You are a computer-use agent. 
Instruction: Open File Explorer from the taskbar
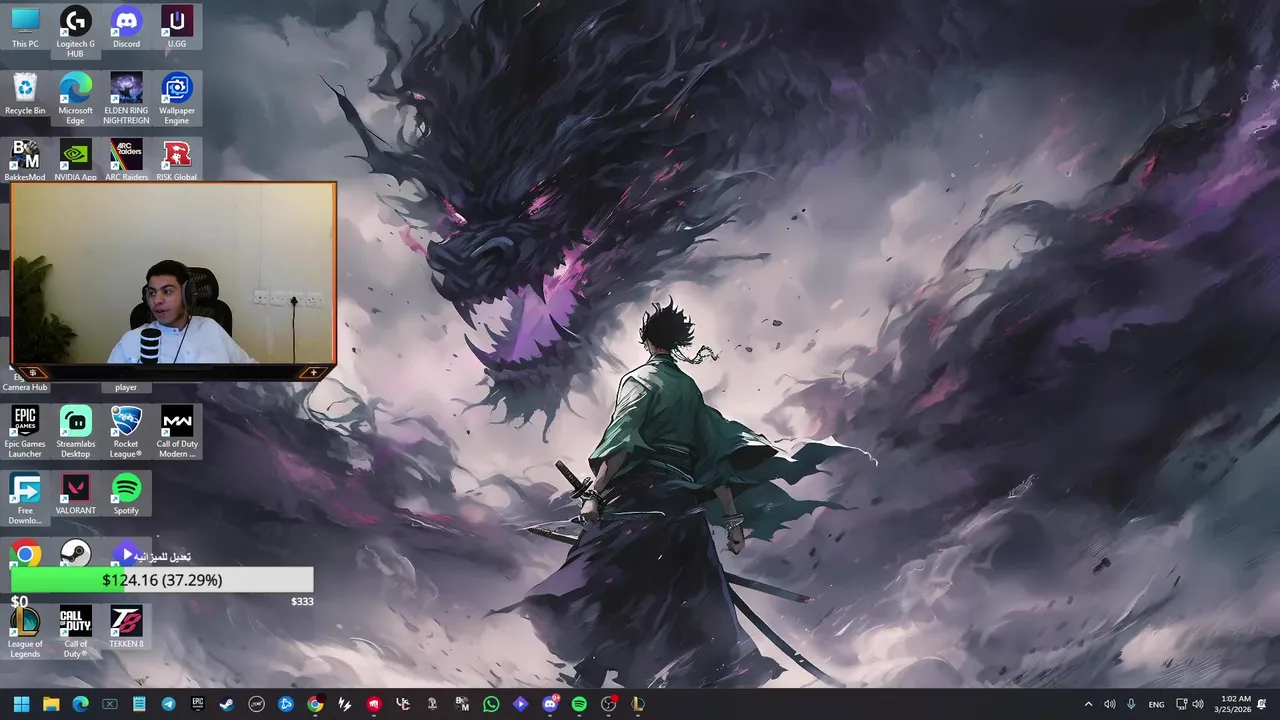click(51, 704)
